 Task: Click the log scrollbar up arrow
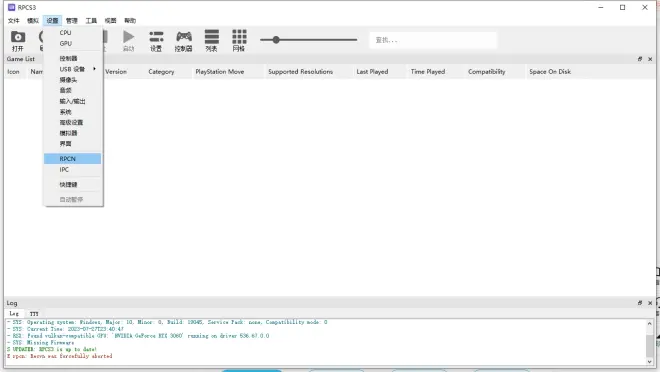(649, 323)
